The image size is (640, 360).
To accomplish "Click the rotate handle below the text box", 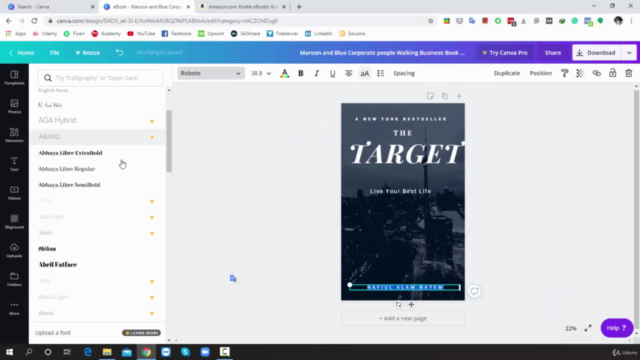I will tap(398, 304).
